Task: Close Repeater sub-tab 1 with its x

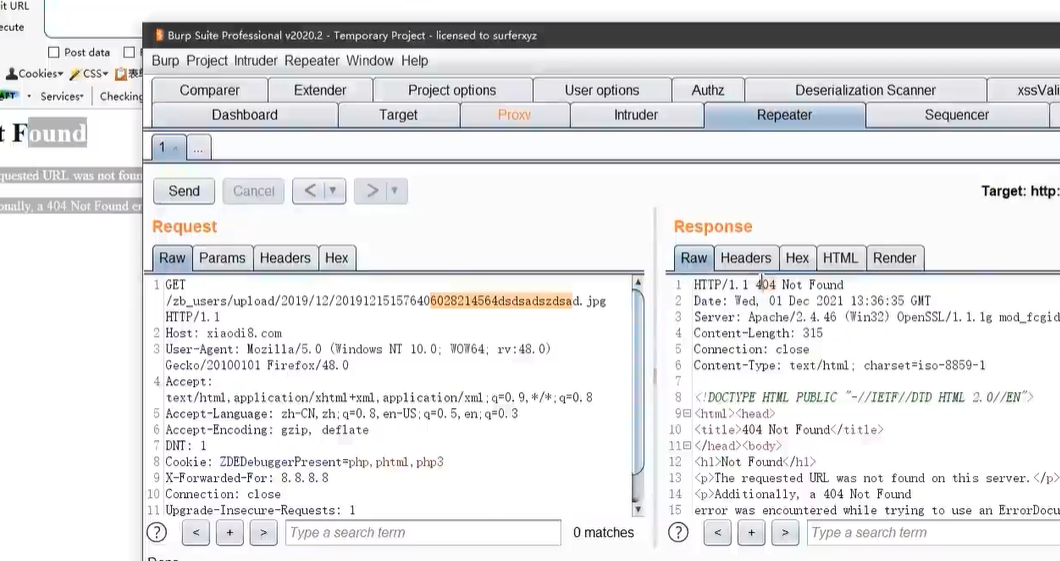Action: click(x=176, y=148)
